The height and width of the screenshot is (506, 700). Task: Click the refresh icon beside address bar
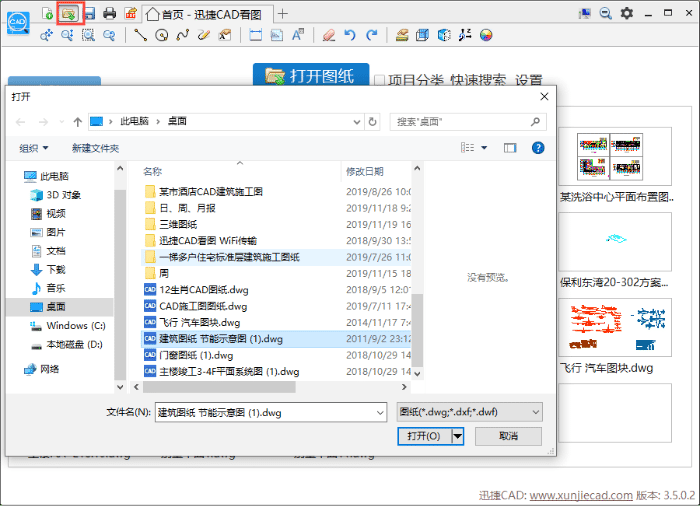(x=372, y=121)
